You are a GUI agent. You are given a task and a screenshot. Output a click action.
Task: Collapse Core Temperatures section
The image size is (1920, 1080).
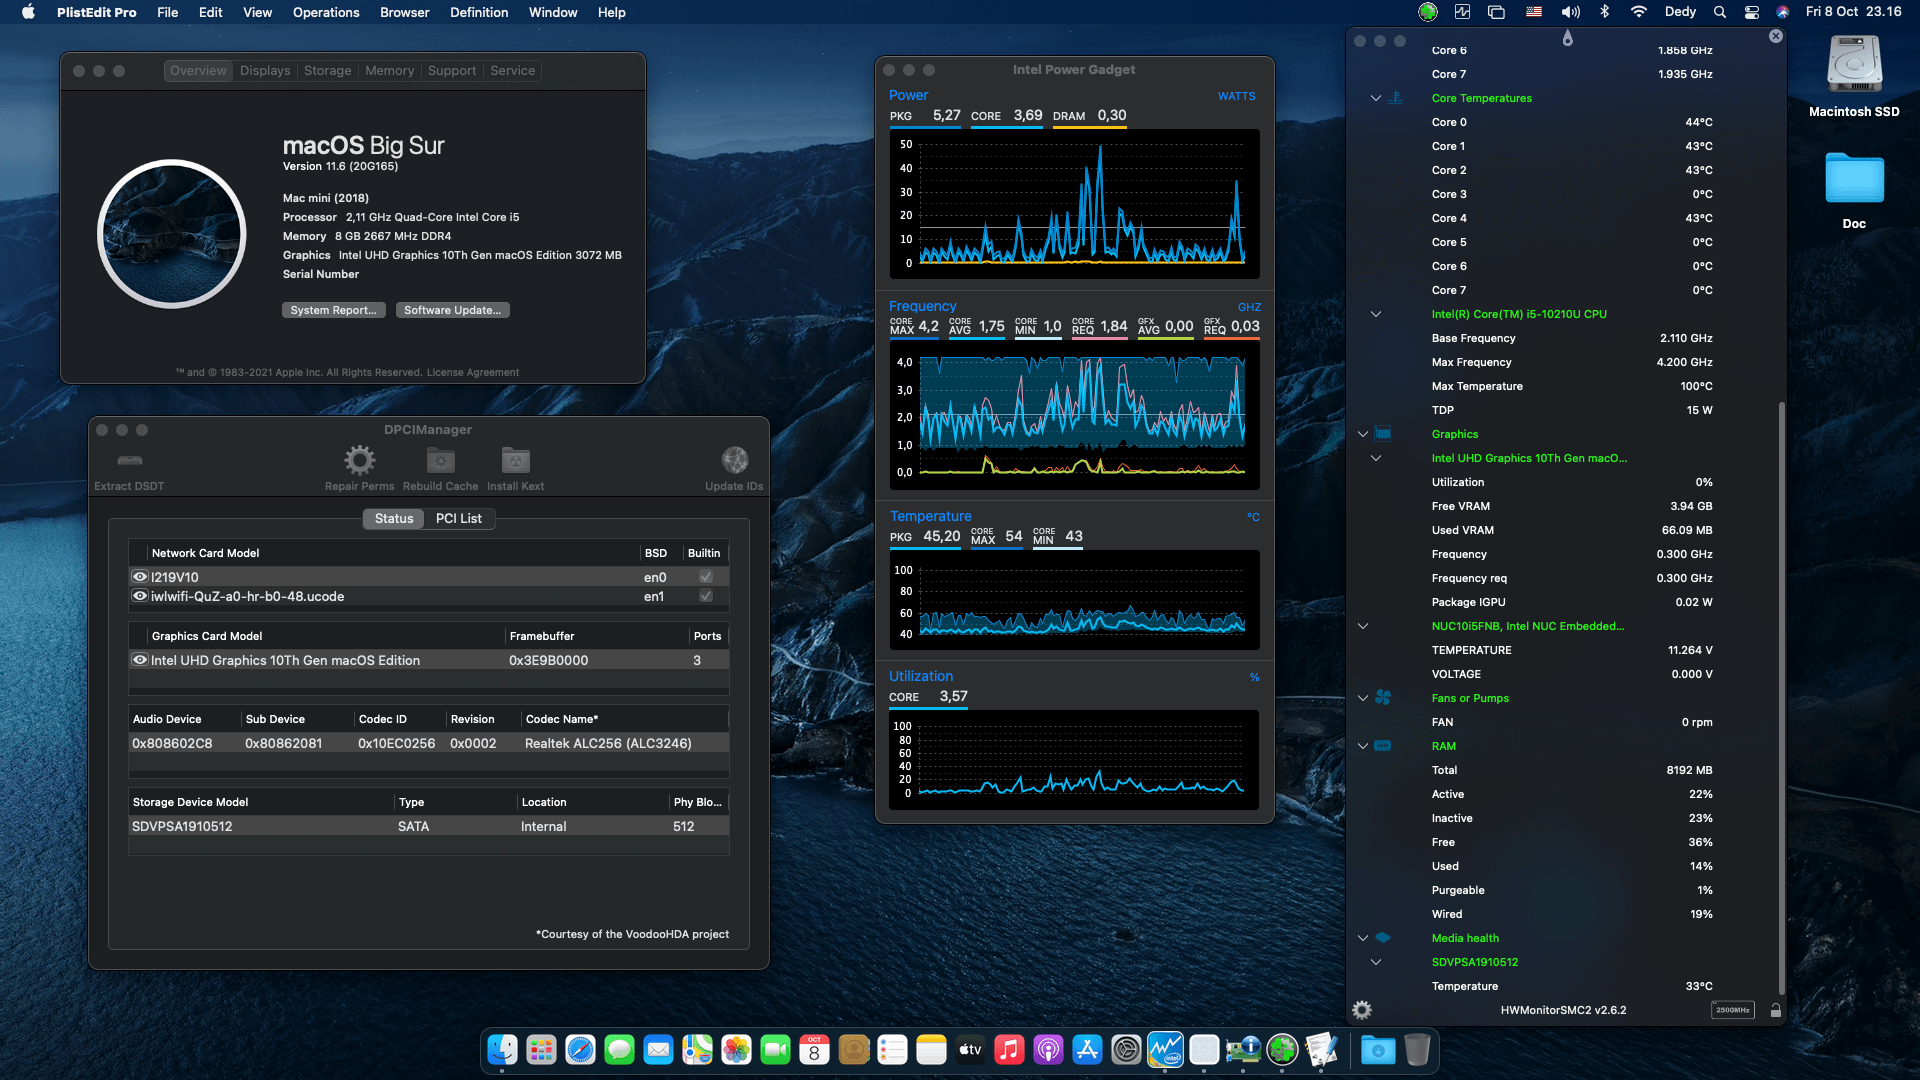click(x=1376, y=98)
